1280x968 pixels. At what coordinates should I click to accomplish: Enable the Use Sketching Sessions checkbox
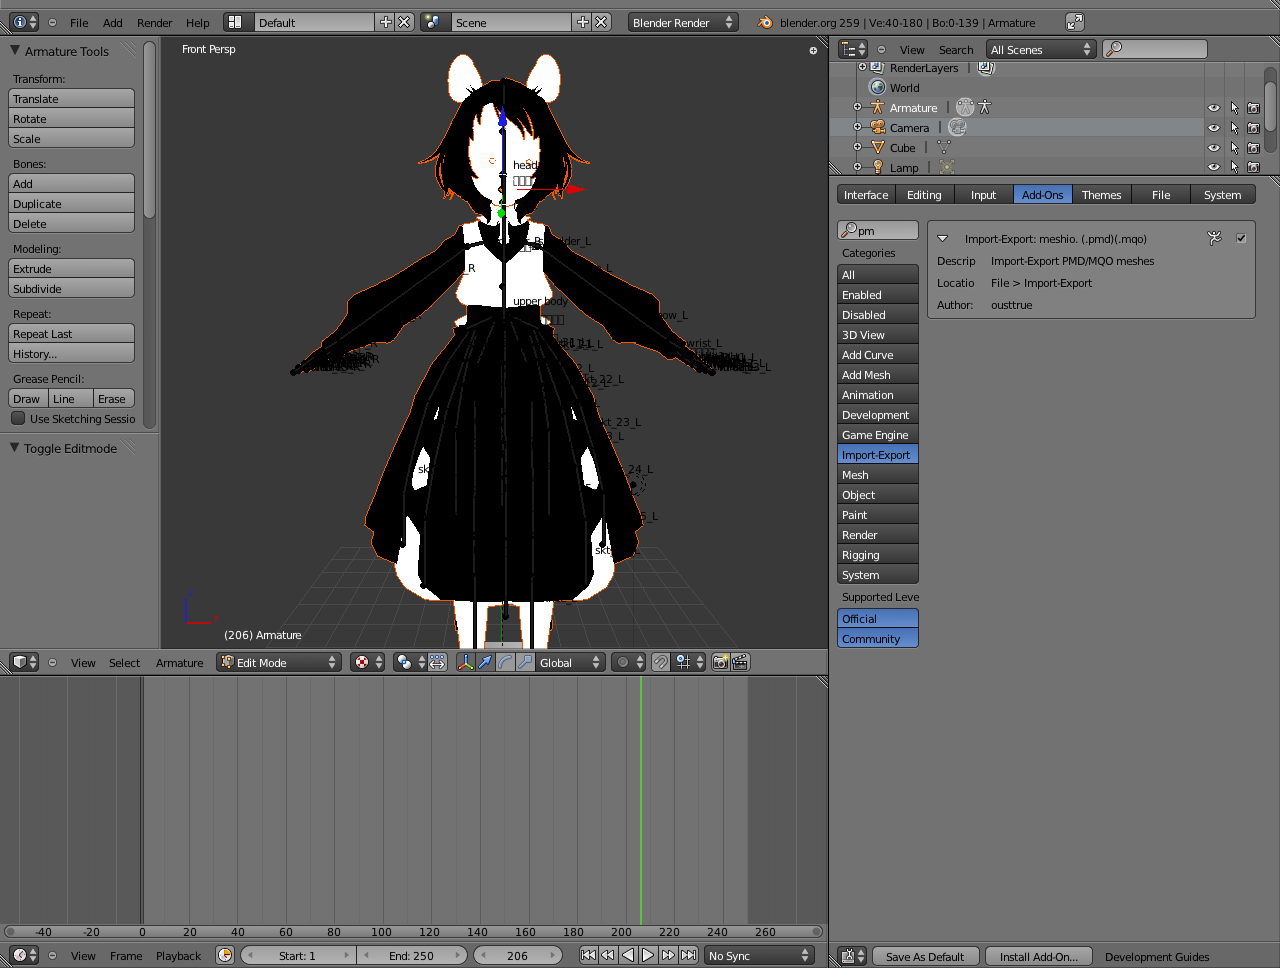[x=18, y=418]
